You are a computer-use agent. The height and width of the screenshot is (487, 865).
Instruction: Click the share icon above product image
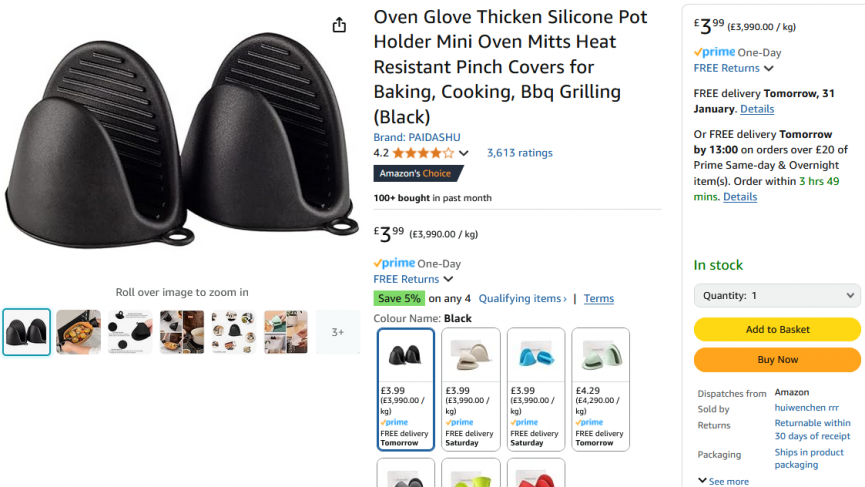pos(339,25)
